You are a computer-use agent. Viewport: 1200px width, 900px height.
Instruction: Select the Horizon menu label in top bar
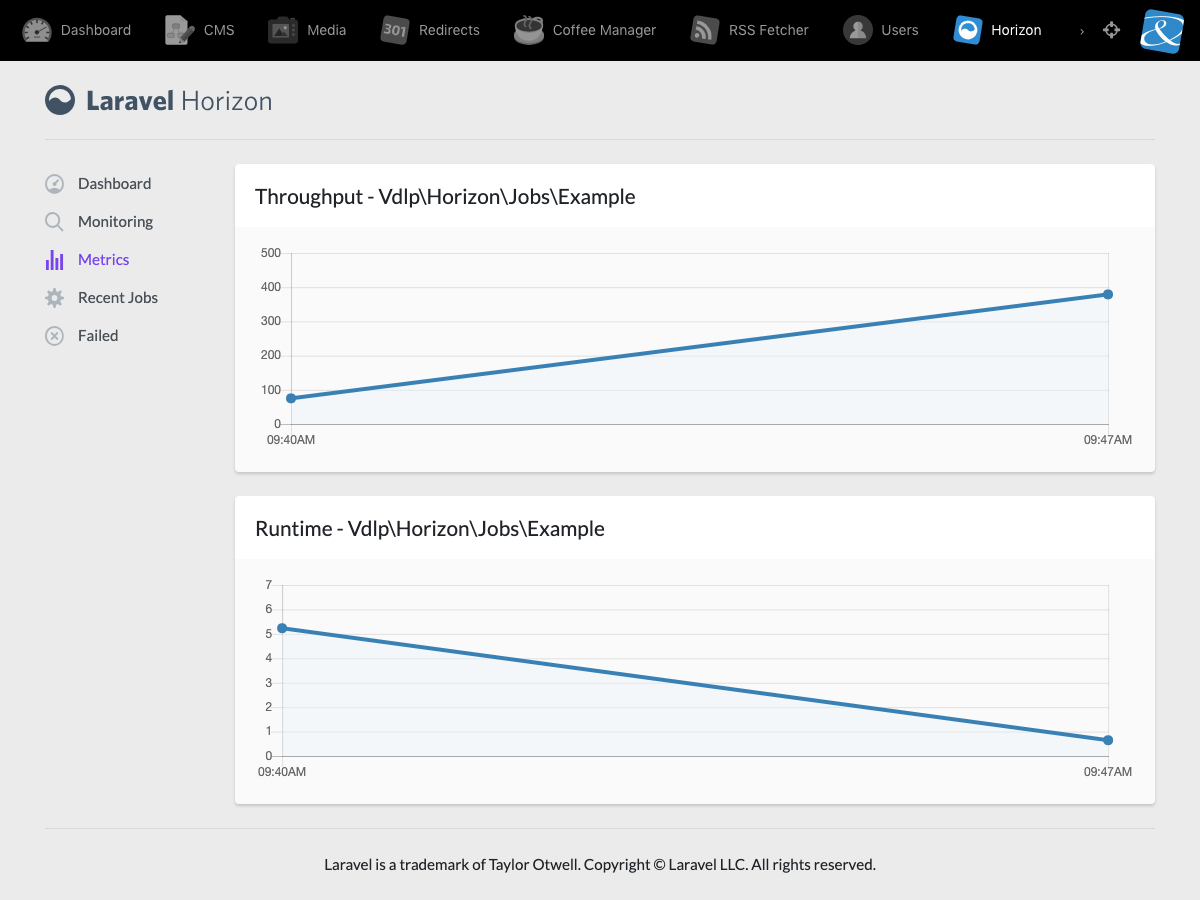pyautogui.click(x=1016, y=30)
